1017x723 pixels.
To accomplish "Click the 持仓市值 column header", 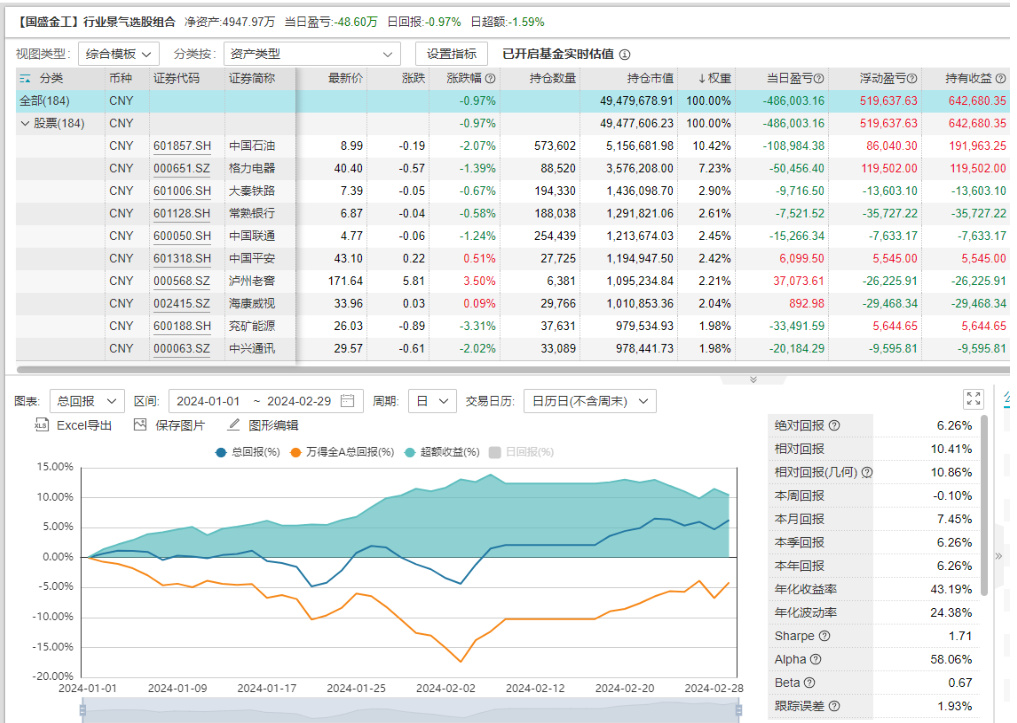I will [650, 78].
